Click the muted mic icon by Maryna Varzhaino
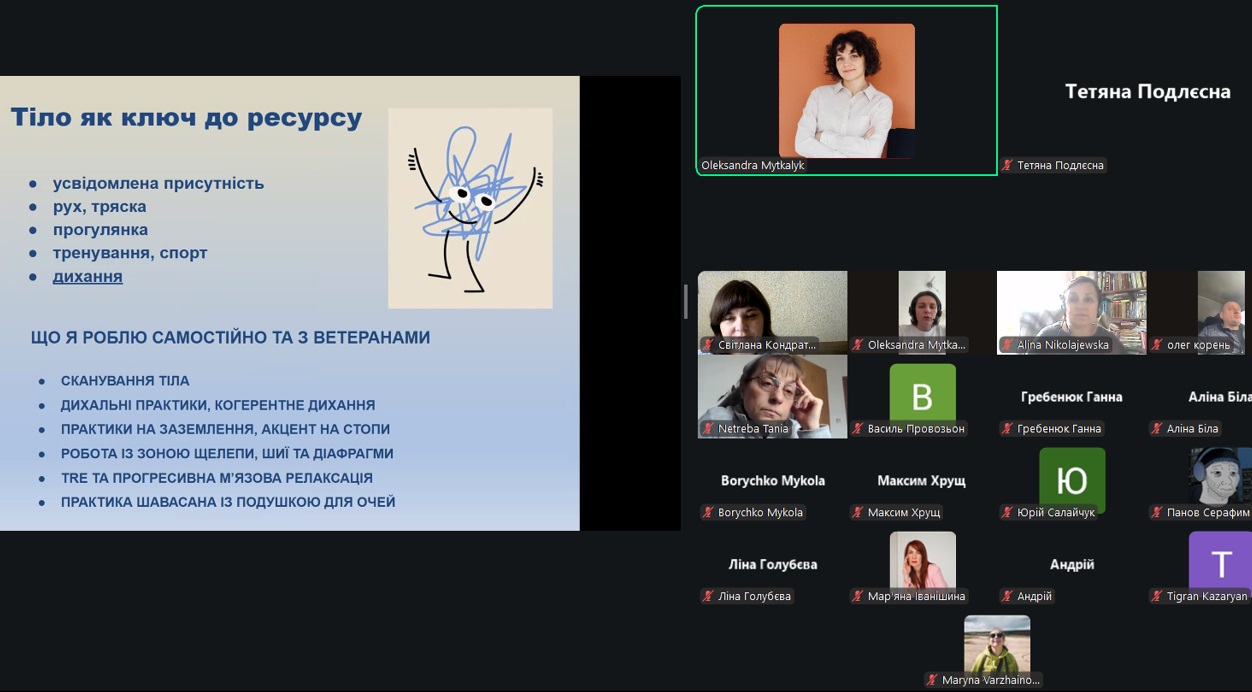This screenshot has height=692, width=1252. pyautogui.click(x=933, y=680)
